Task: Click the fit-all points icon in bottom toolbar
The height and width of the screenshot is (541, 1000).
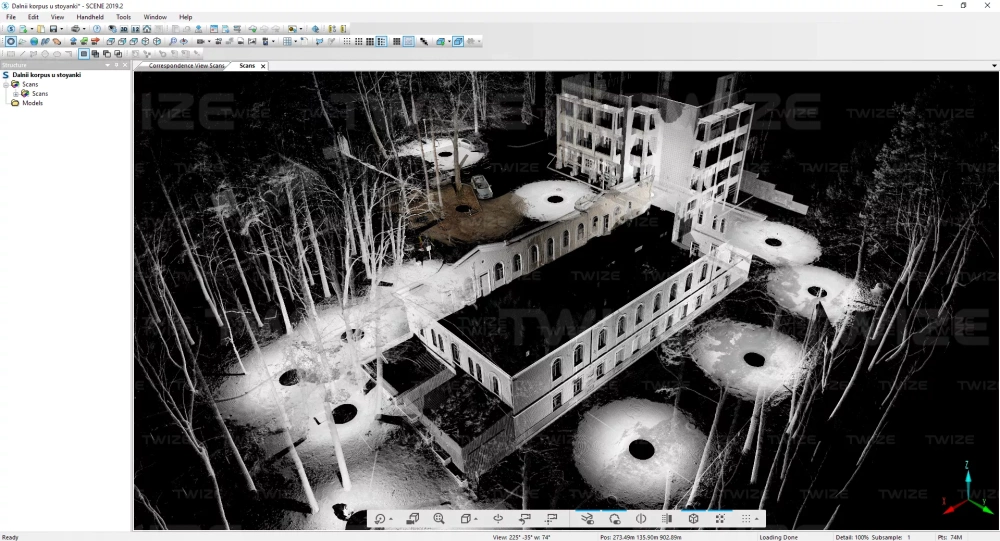Action: click(x=720, y=519)
